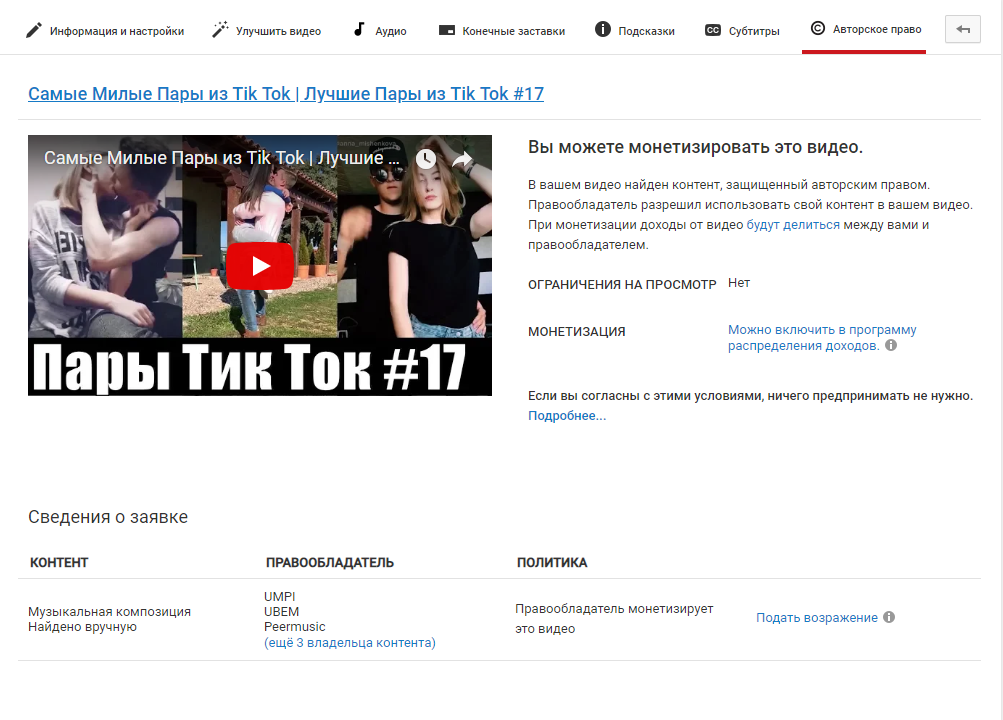Click the ОГРАНИЧЕНИЯ НА ПРОСМОТР label
The height and width of the screenshot is (720, 1003).
pyautogui.click(x=622, y=285)
